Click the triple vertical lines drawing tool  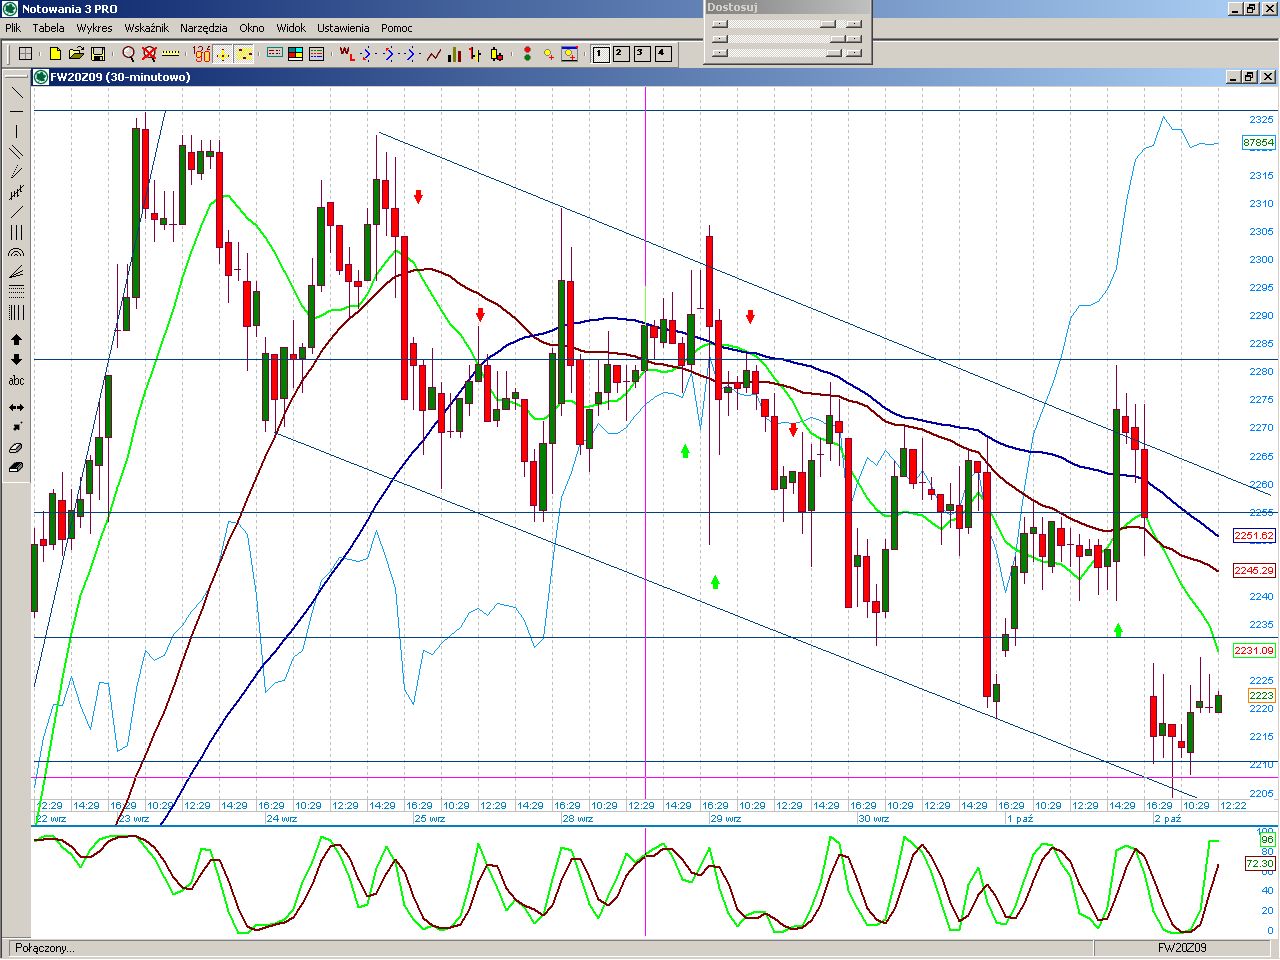point(16,232)
